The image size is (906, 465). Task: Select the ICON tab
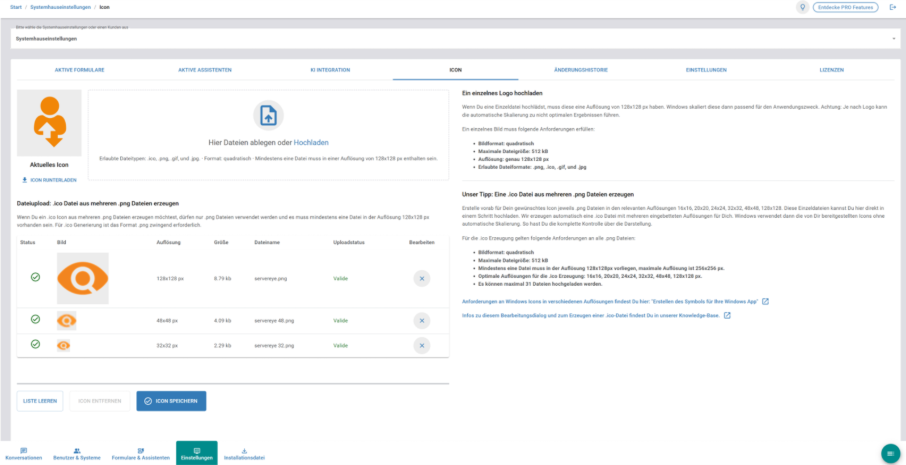tap(455, 70)
